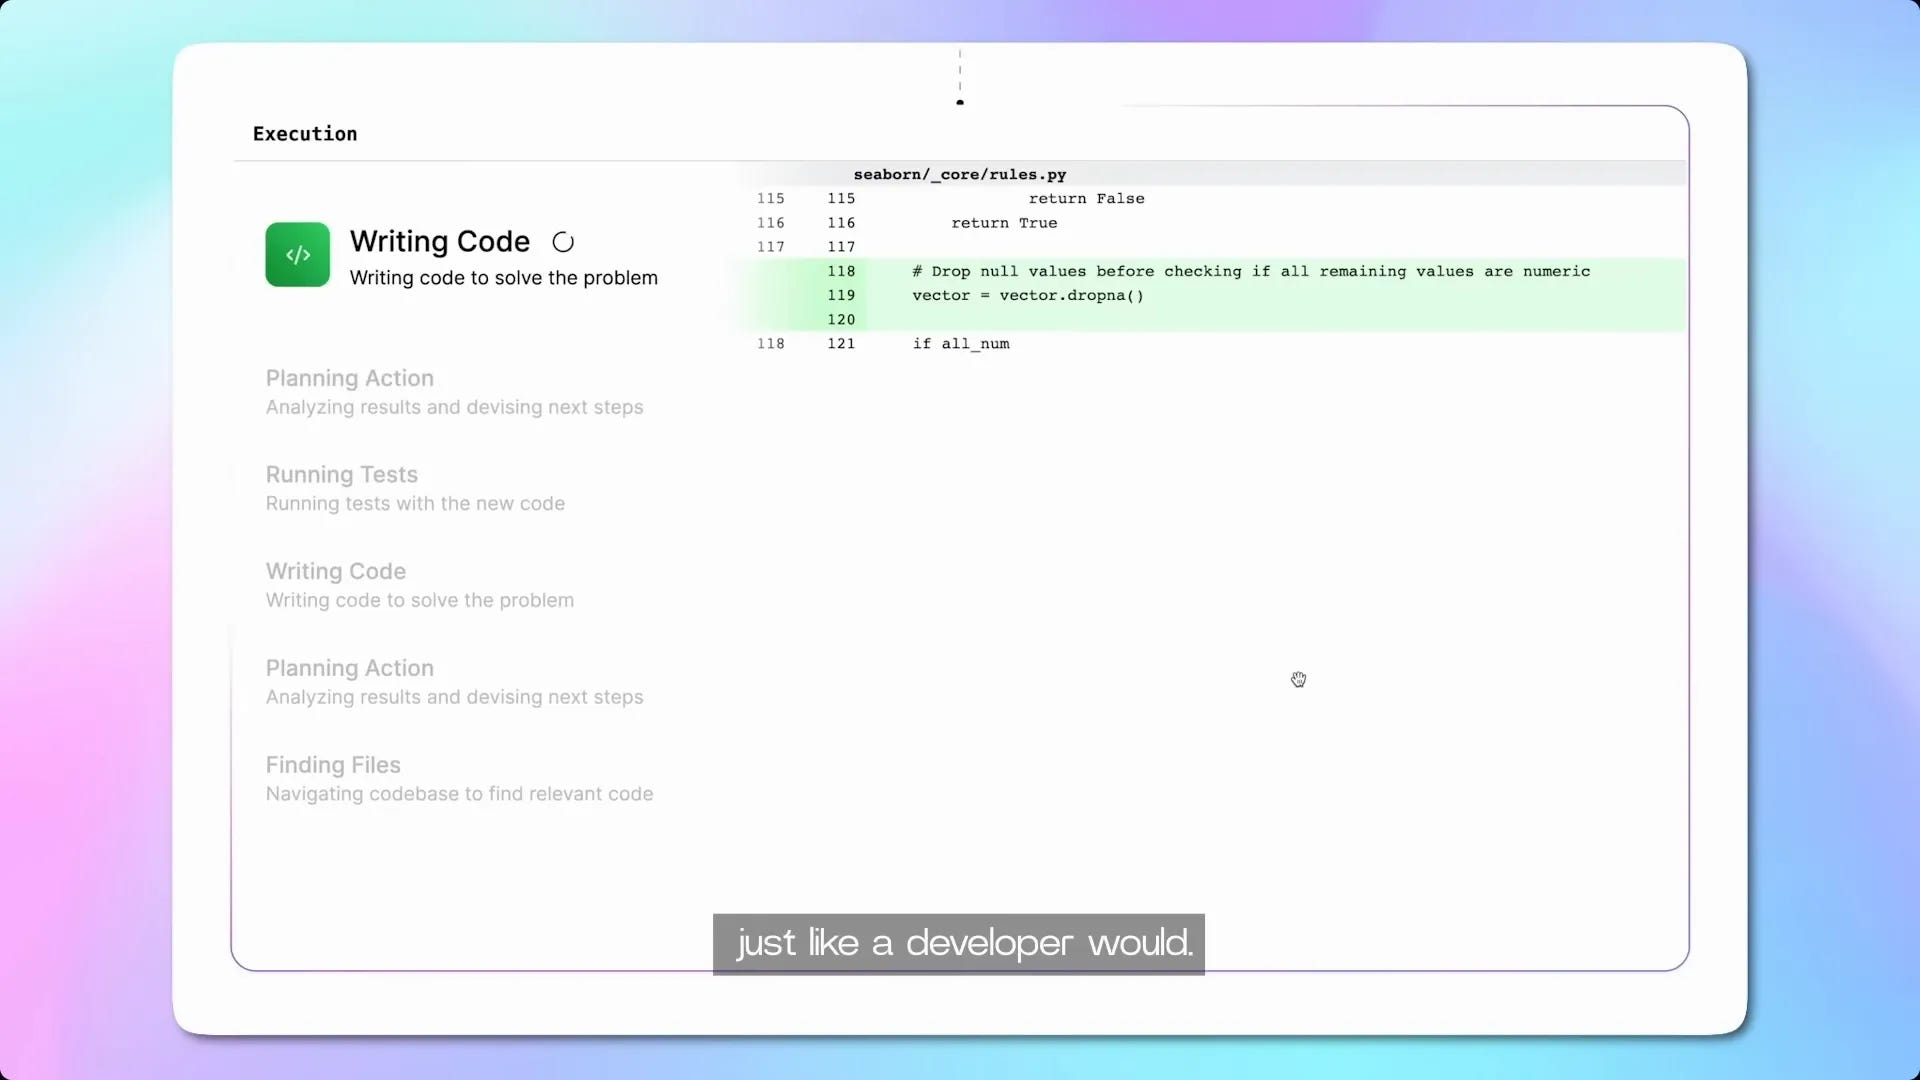
Task: Select the 'if all_num' code line
Action: pyautogui.click(x=960, y=343)
